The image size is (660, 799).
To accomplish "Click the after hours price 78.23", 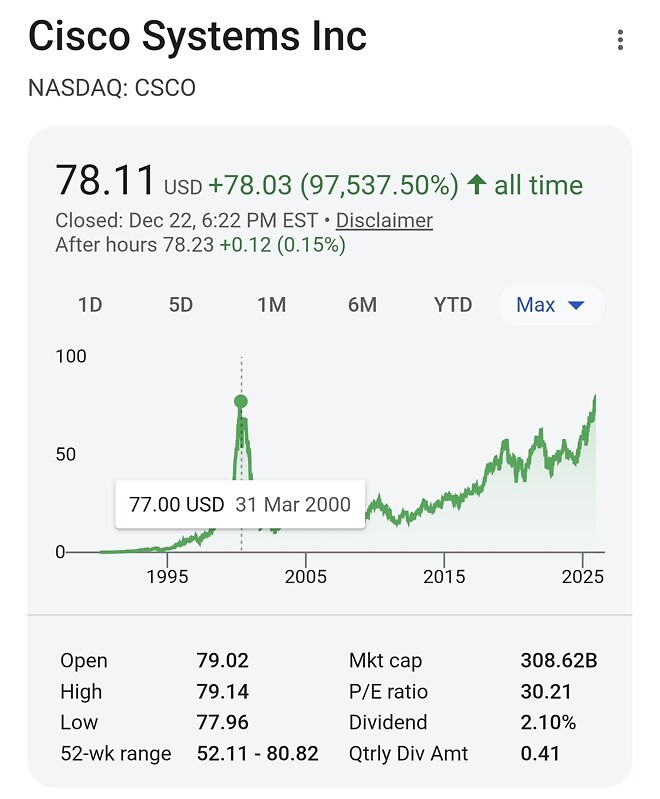I will point(188,245).
